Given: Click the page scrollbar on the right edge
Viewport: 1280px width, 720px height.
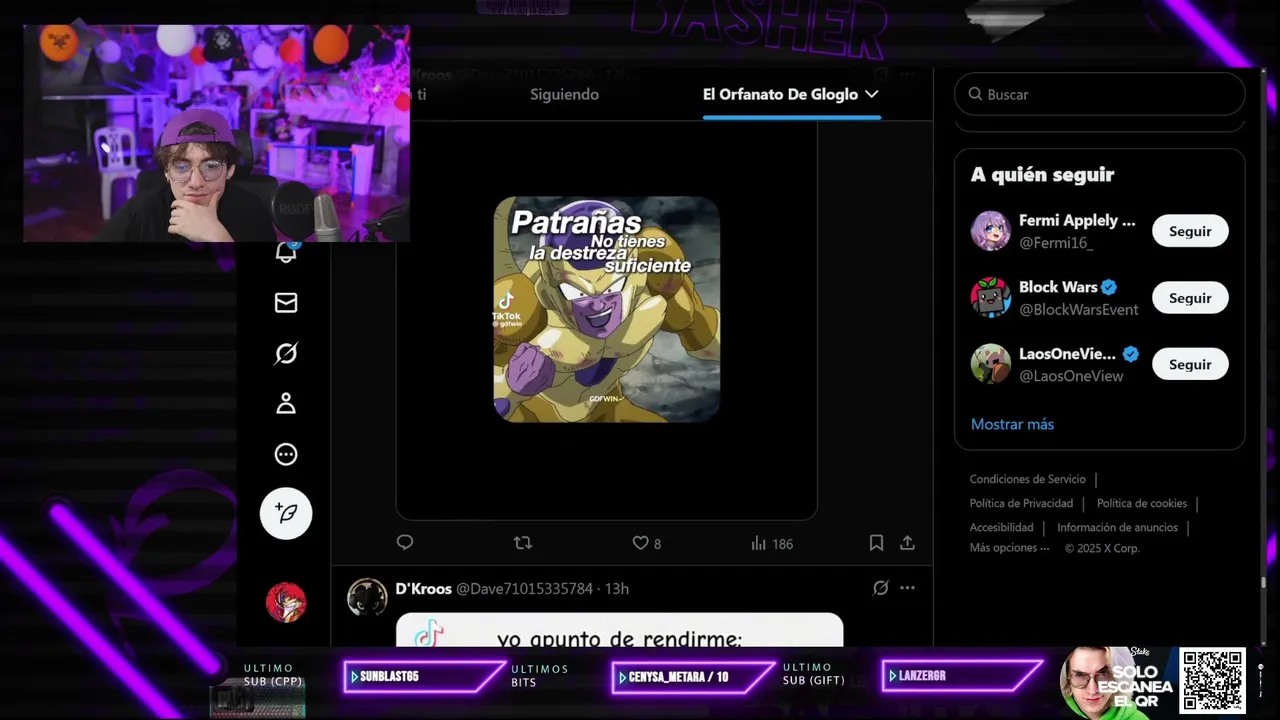Looking at the screenshot, I should click(1263, 580).
